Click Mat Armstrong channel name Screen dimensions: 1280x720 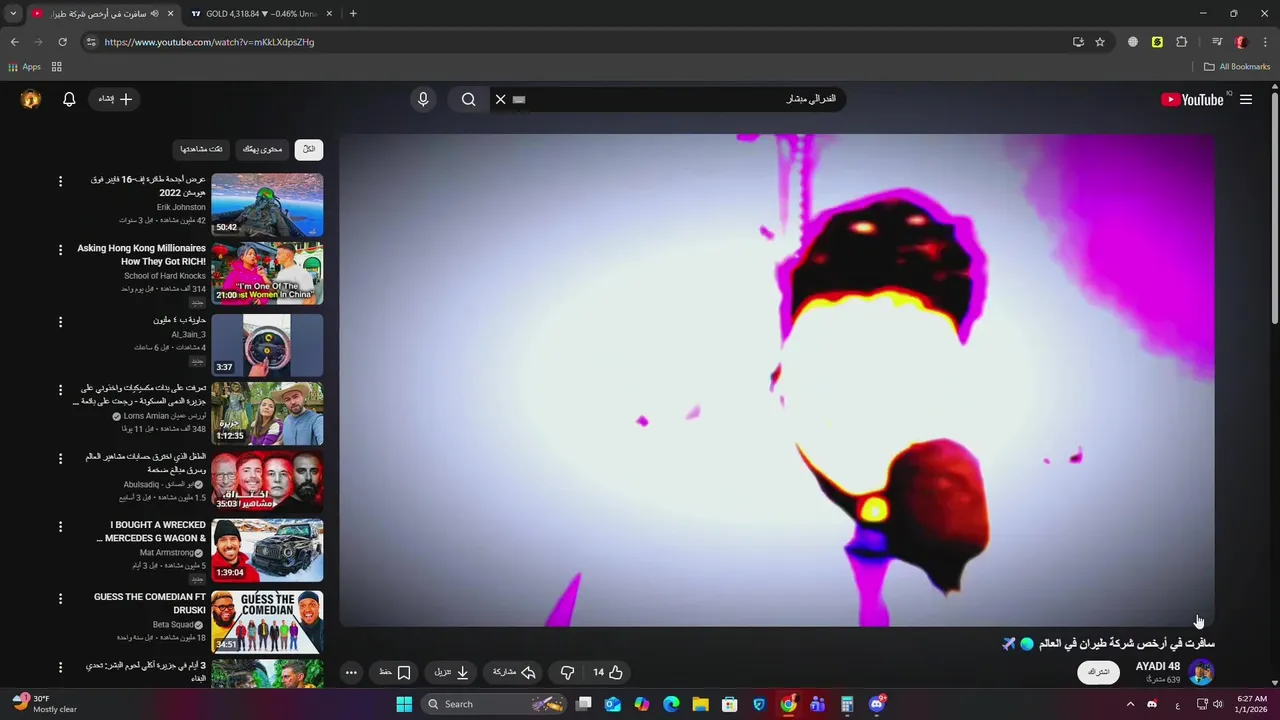click(x=168, y=552)
